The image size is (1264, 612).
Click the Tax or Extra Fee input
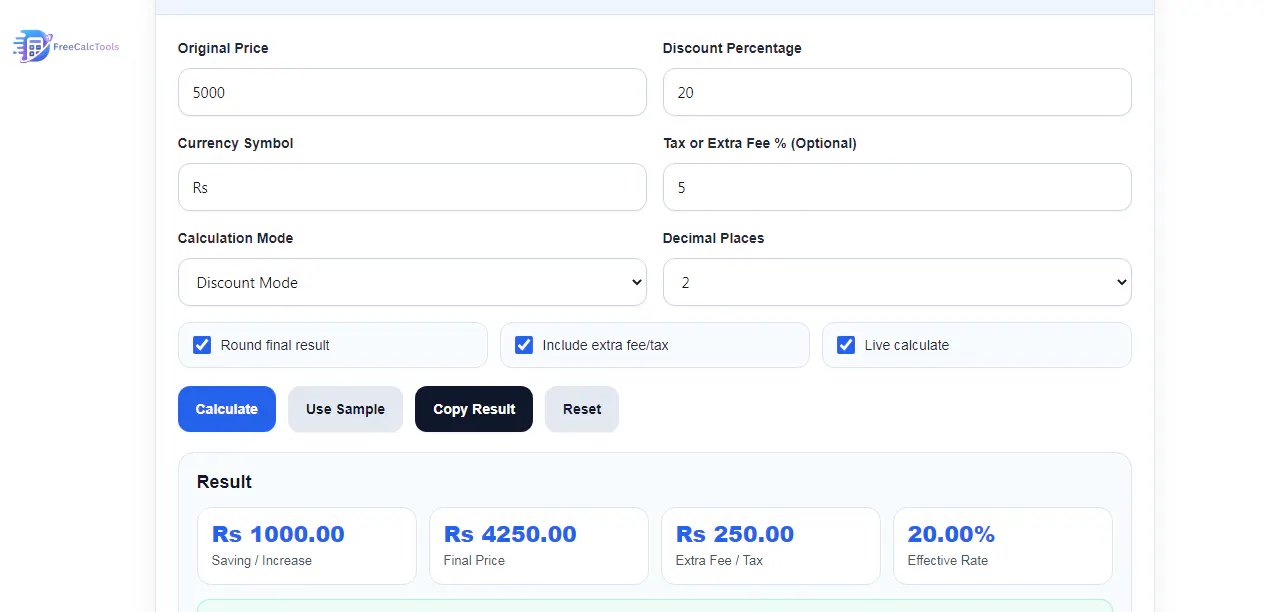click(x=897, y=187)
